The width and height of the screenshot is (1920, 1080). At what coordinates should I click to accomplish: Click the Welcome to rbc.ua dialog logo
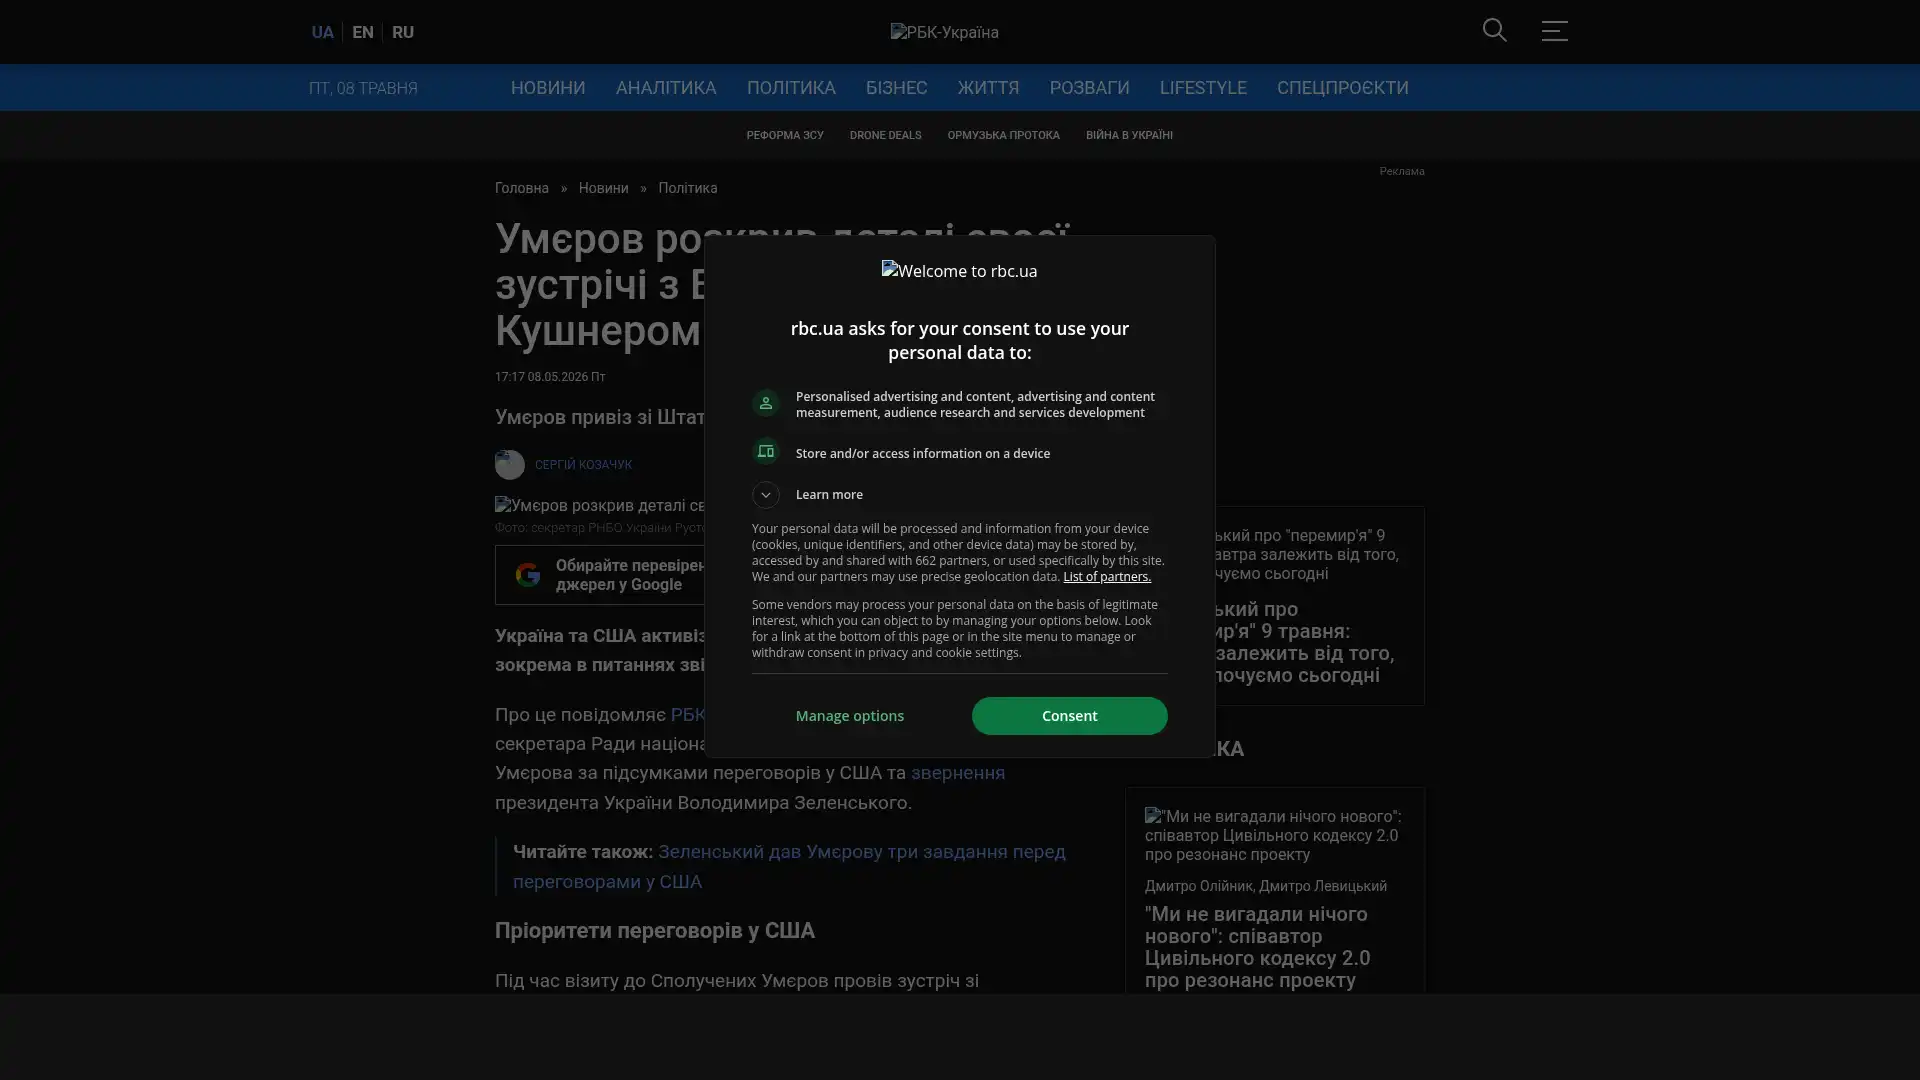click(959, 271)
